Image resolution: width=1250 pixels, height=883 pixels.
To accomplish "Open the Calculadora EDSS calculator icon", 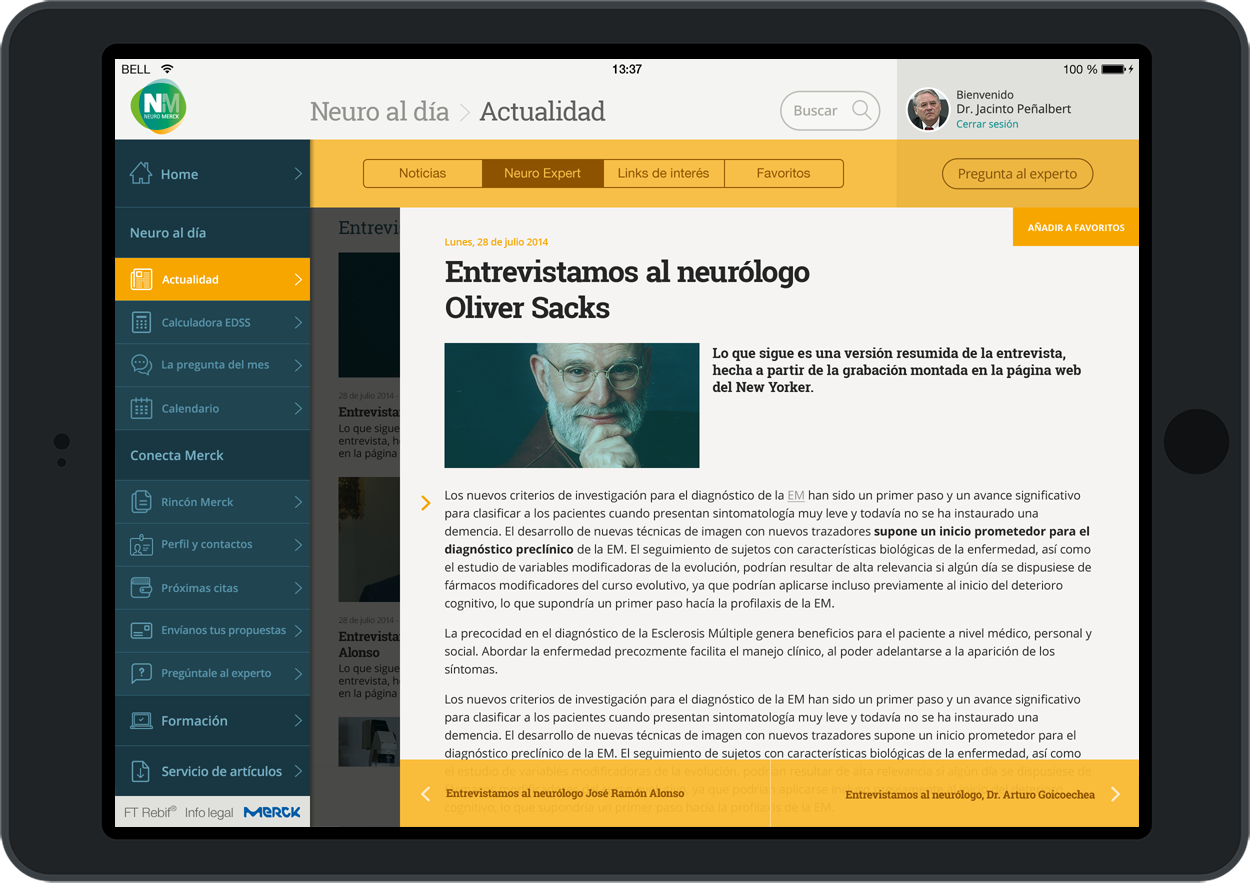I will [x=142, y=322].
